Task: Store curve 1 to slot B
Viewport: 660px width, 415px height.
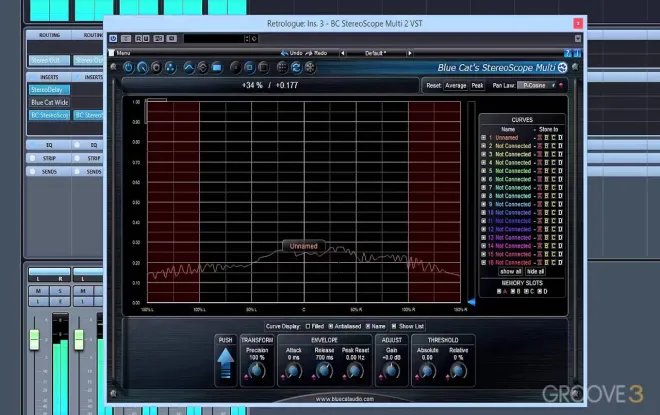Action: 546,138
